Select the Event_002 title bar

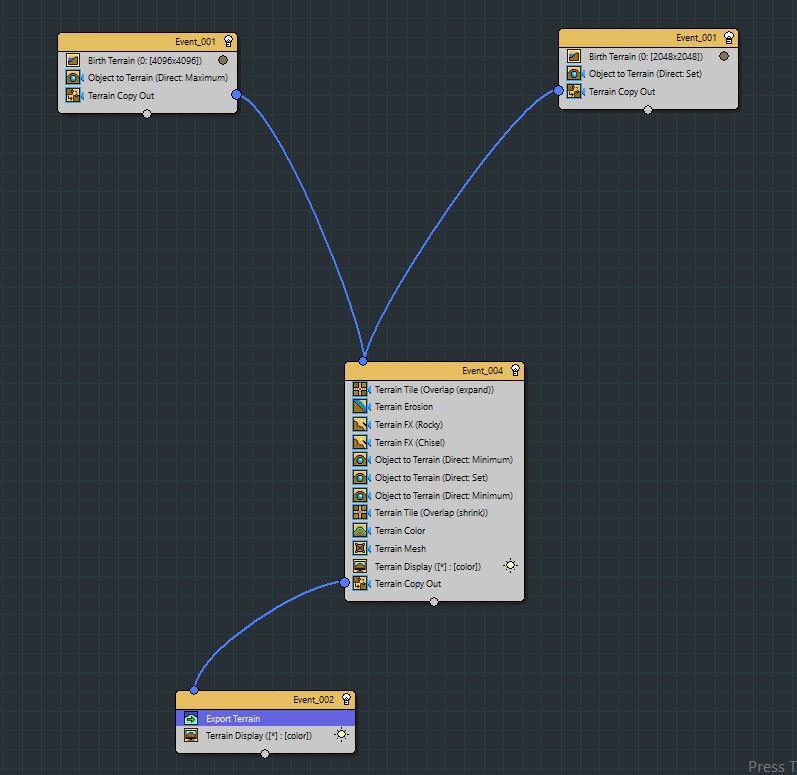[265, 699]
